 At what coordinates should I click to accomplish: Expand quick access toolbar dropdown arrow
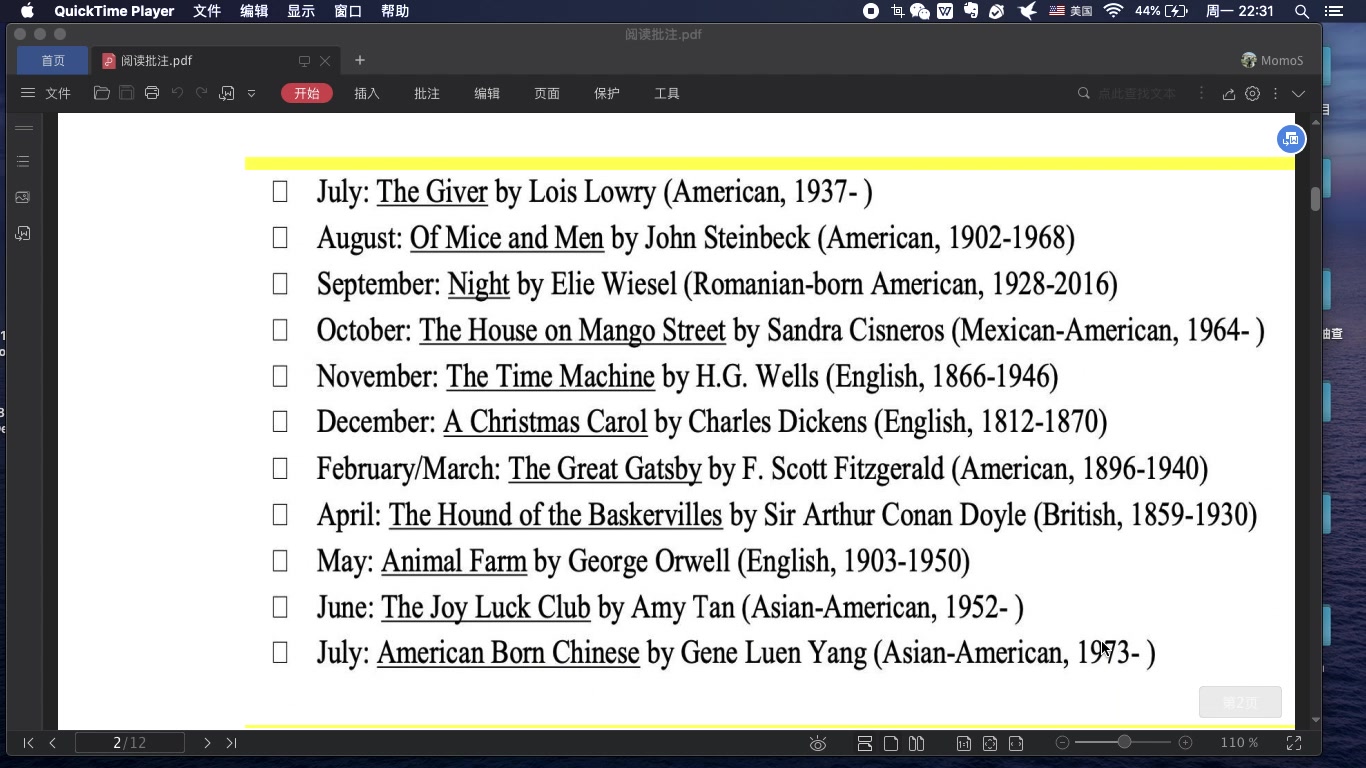(251, 93)
